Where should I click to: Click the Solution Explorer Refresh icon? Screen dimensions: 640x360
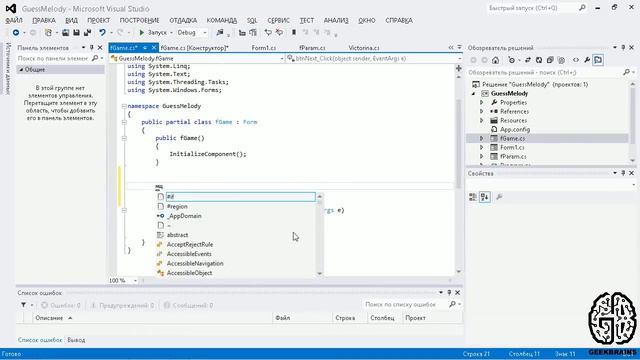click(x=539, y=60)
